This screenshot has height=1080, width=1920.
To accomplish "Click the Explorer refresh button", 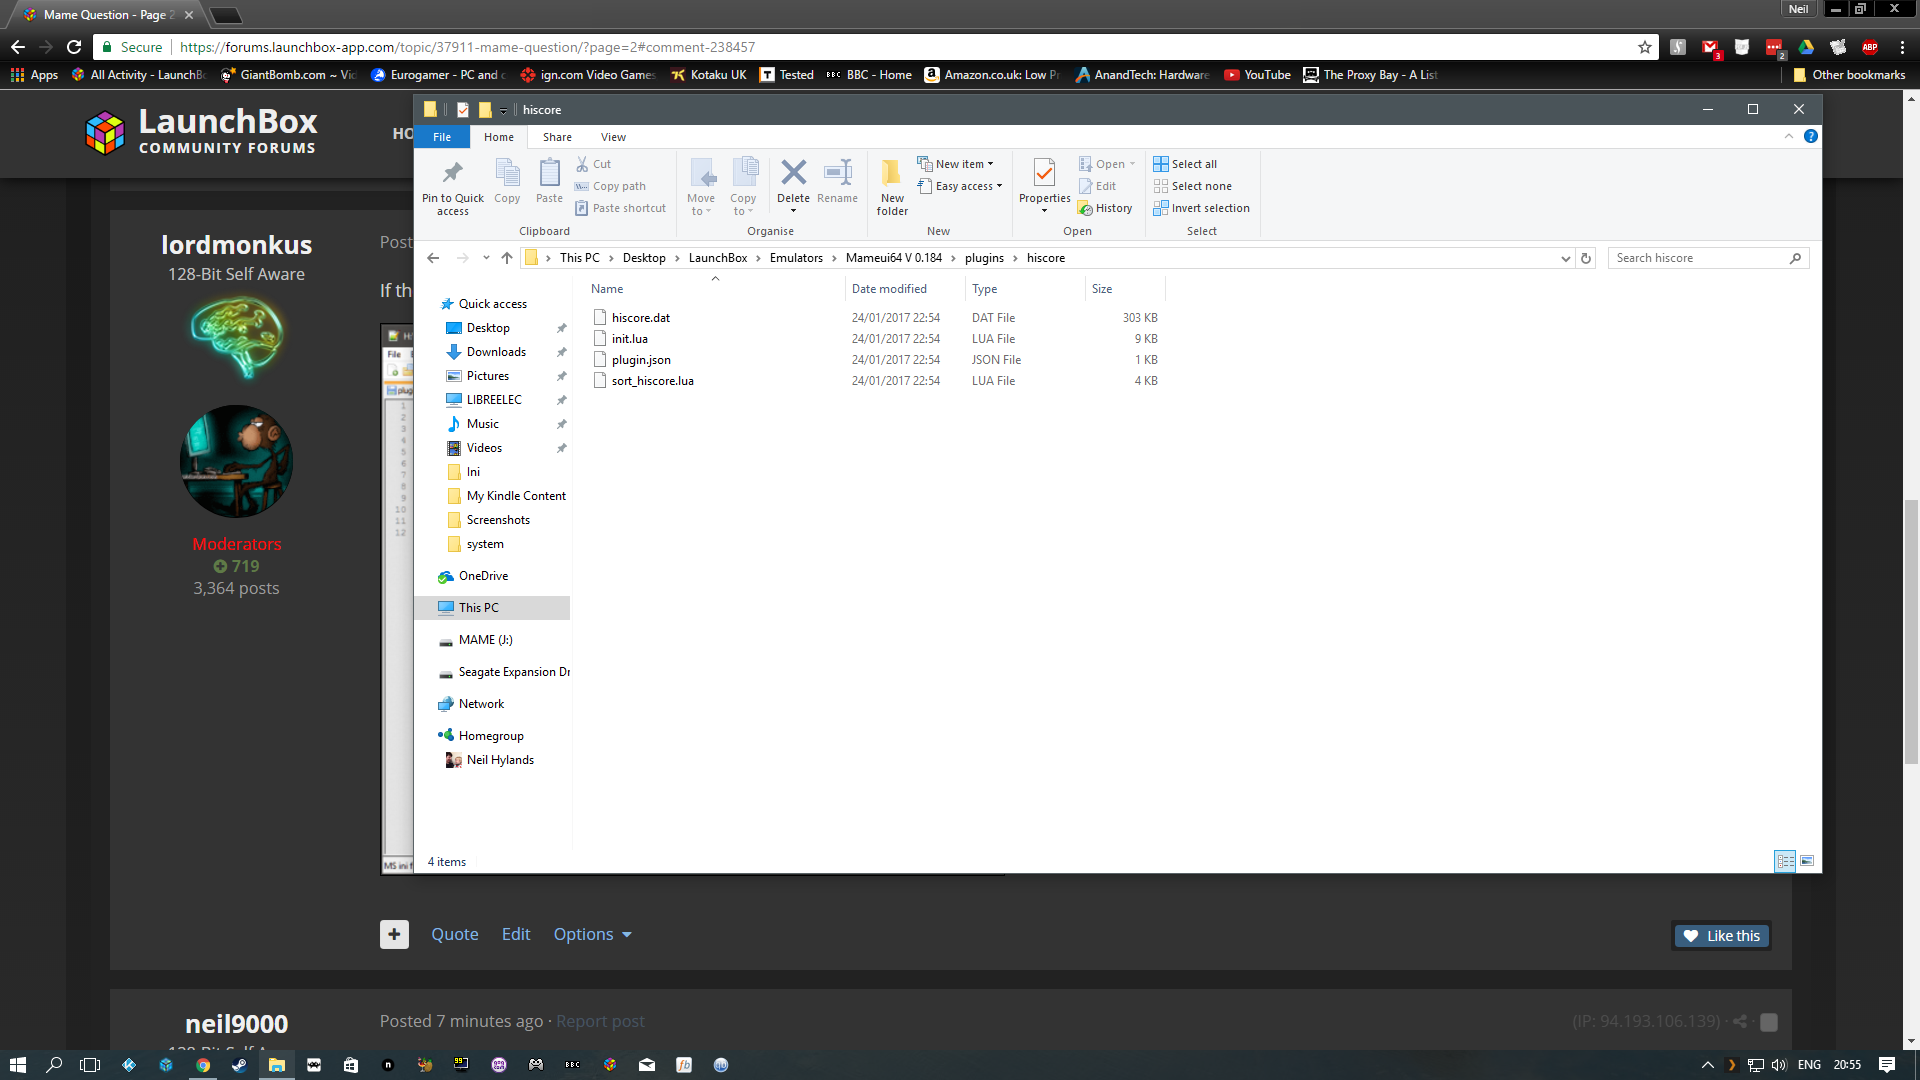I will pyautogui.click(x=1585, y=258).
